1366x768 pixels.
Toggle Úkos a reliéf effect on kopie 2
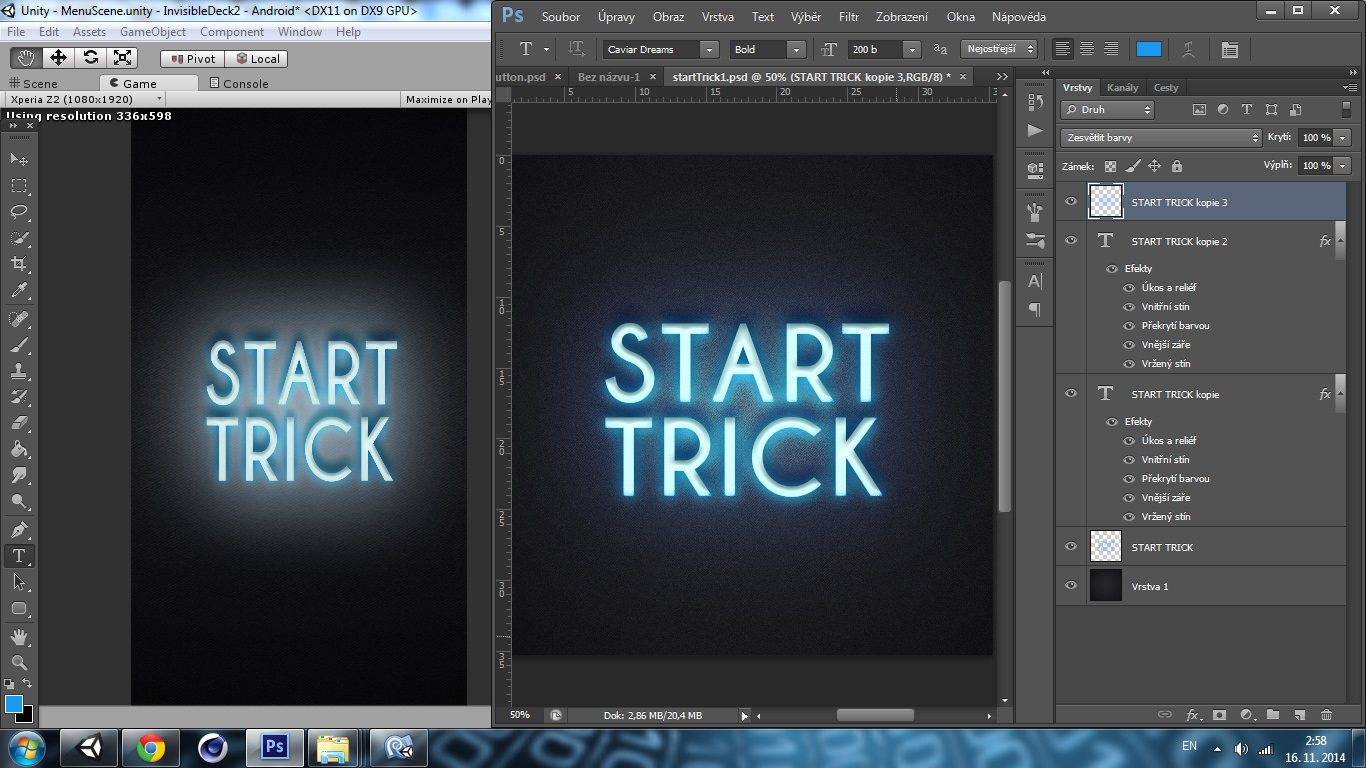pyautogui.click(x=1129, y=288)
